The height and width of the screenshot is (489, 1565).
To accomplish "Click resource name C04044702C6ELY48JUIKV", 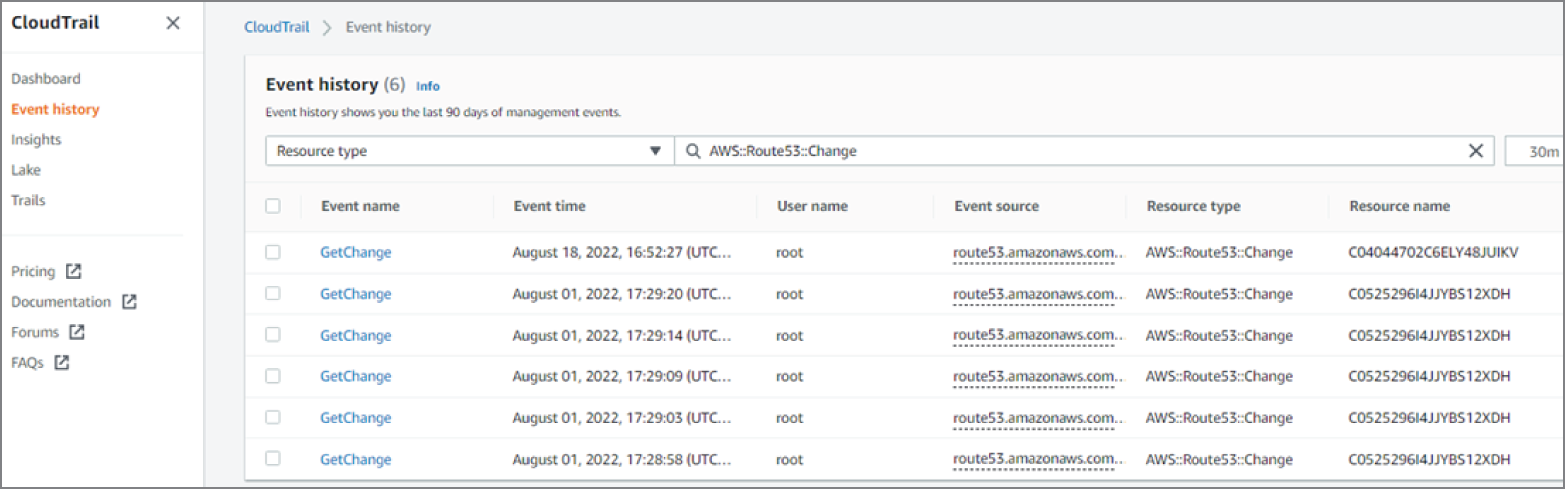I will click(1433, 252).
